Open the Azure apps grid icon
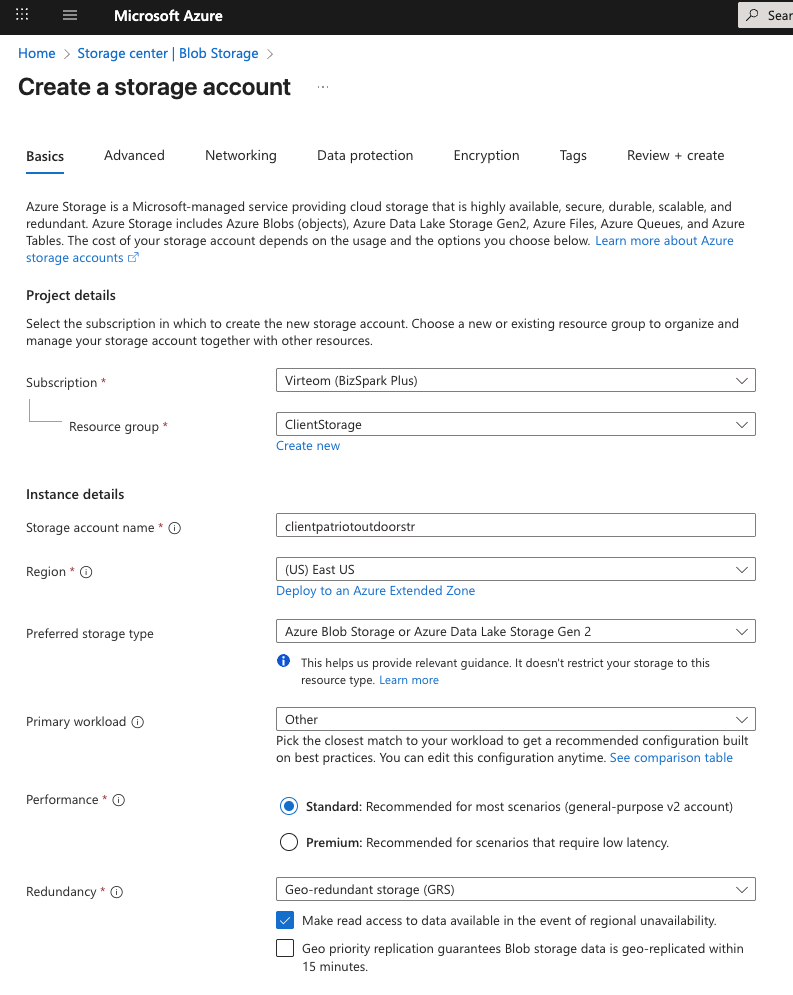This screenshot has width=793, height=995. click(x=22, y=15)
